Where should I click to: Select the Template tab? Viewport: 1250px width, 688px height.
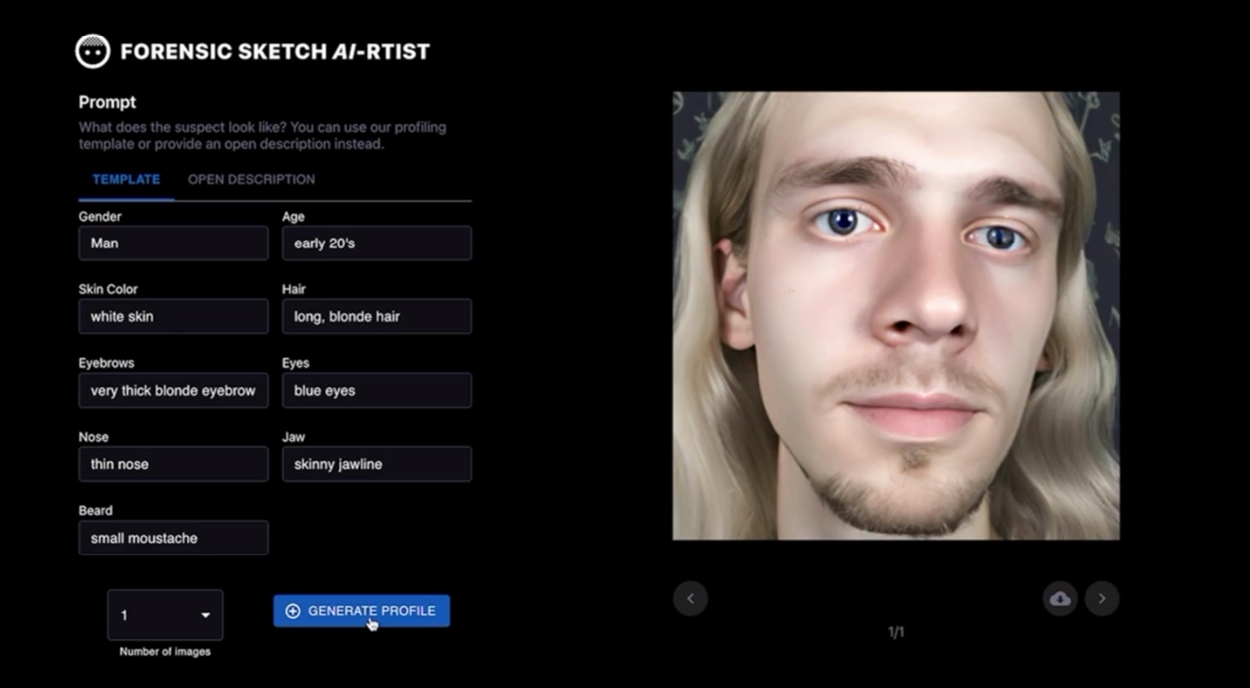coord(125,179)
